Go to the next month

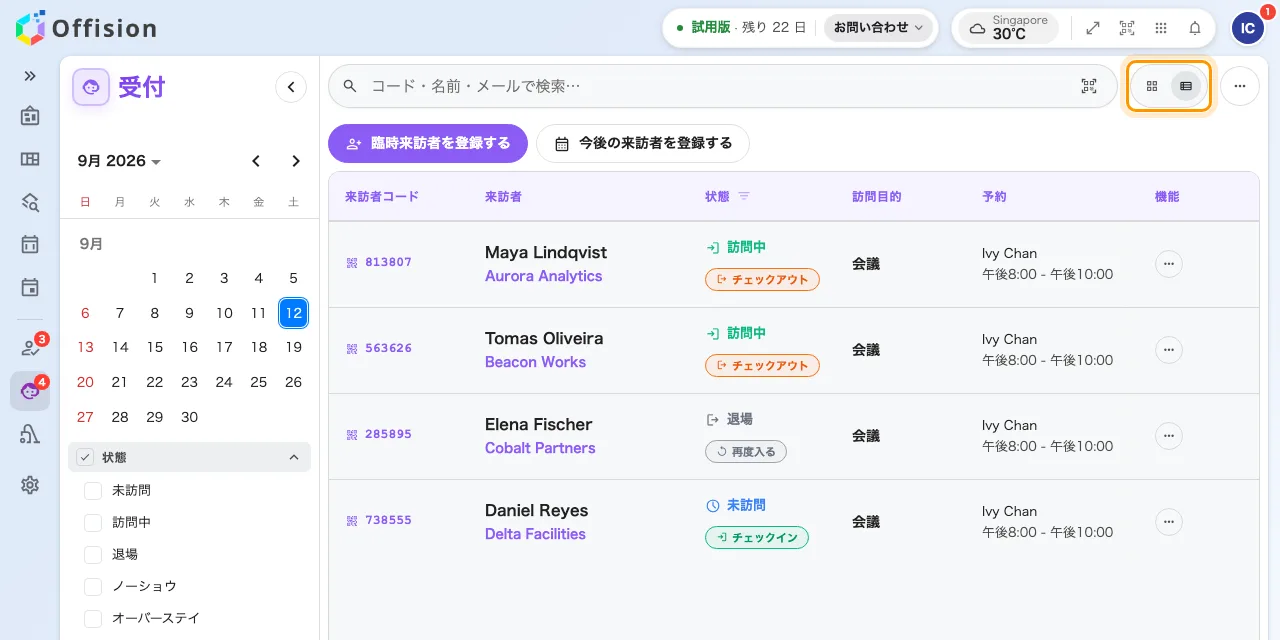[x=295, y=161]
